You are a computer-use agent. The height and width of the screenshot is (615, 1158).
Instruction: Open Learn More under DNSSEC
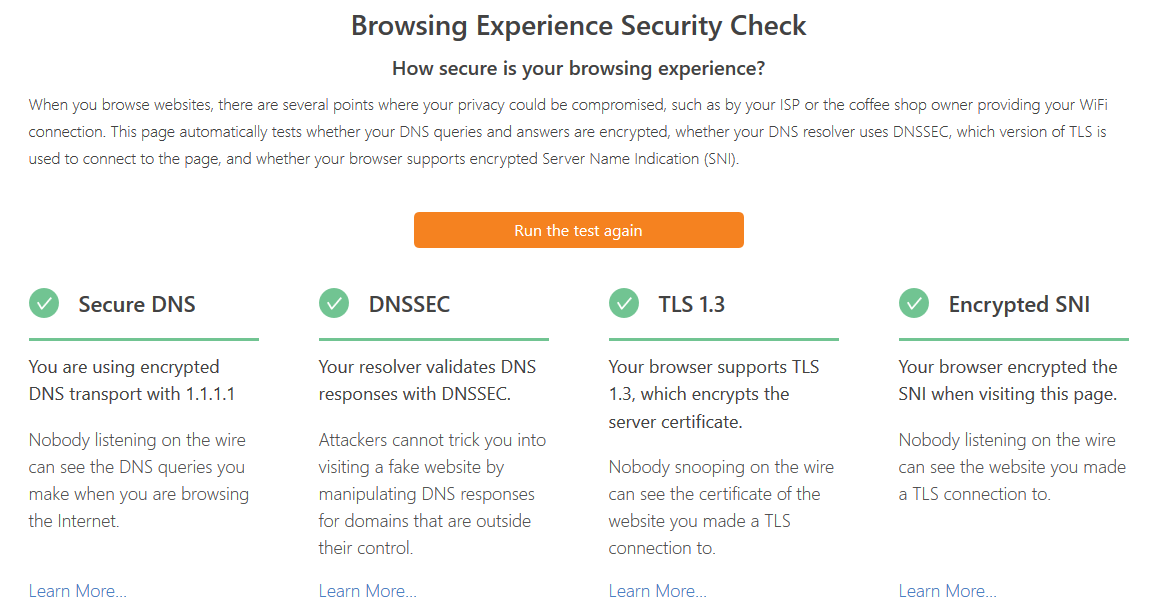368,591
